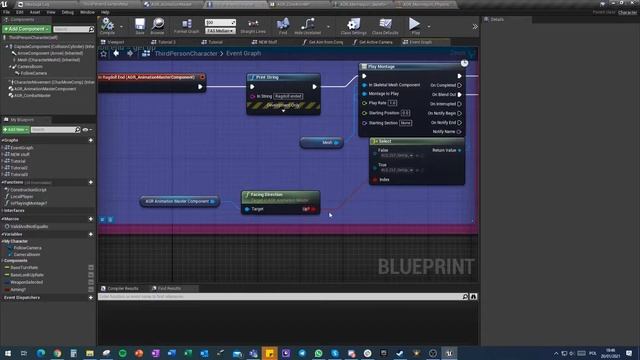
Task: Open Class Defaults from the toolbar
Action: click(385, 25)
